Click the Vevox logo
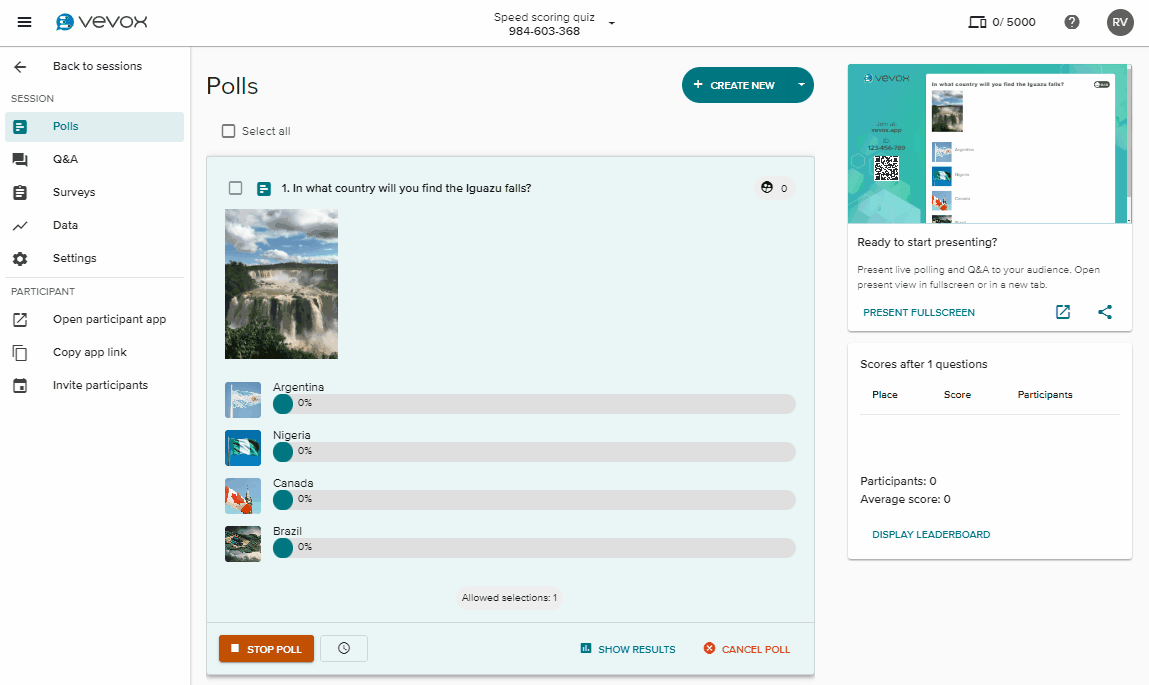1149x685 pixels. pos(102,22)
